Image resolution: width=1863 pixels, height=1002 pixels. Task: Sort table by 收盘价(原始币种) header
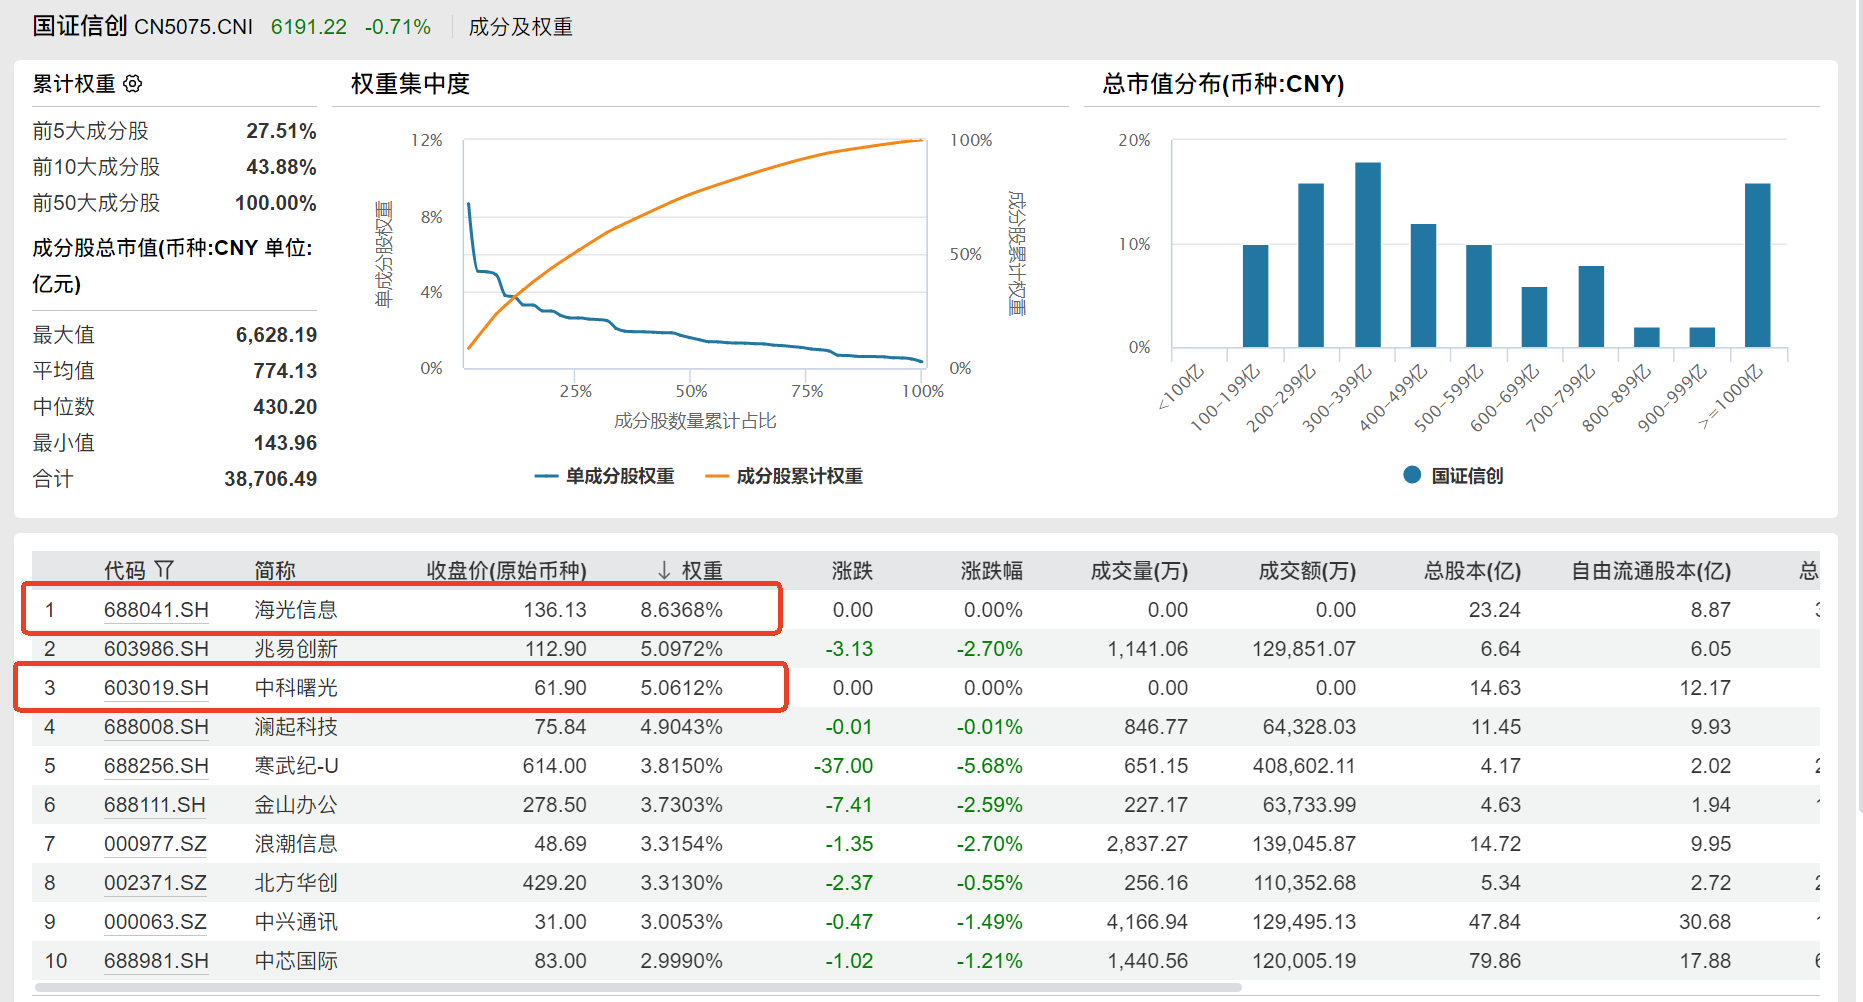(x=506, y=570)
